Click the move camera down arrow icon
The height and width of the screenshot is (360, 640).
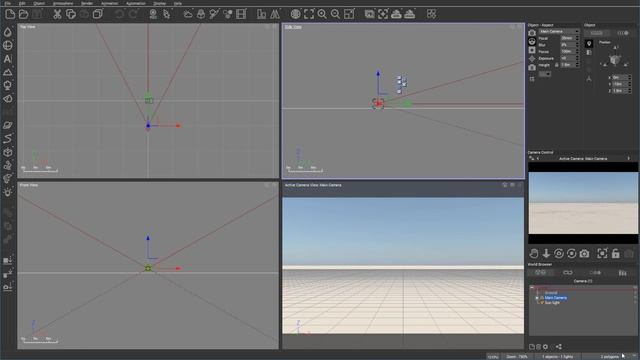(546, 253)
